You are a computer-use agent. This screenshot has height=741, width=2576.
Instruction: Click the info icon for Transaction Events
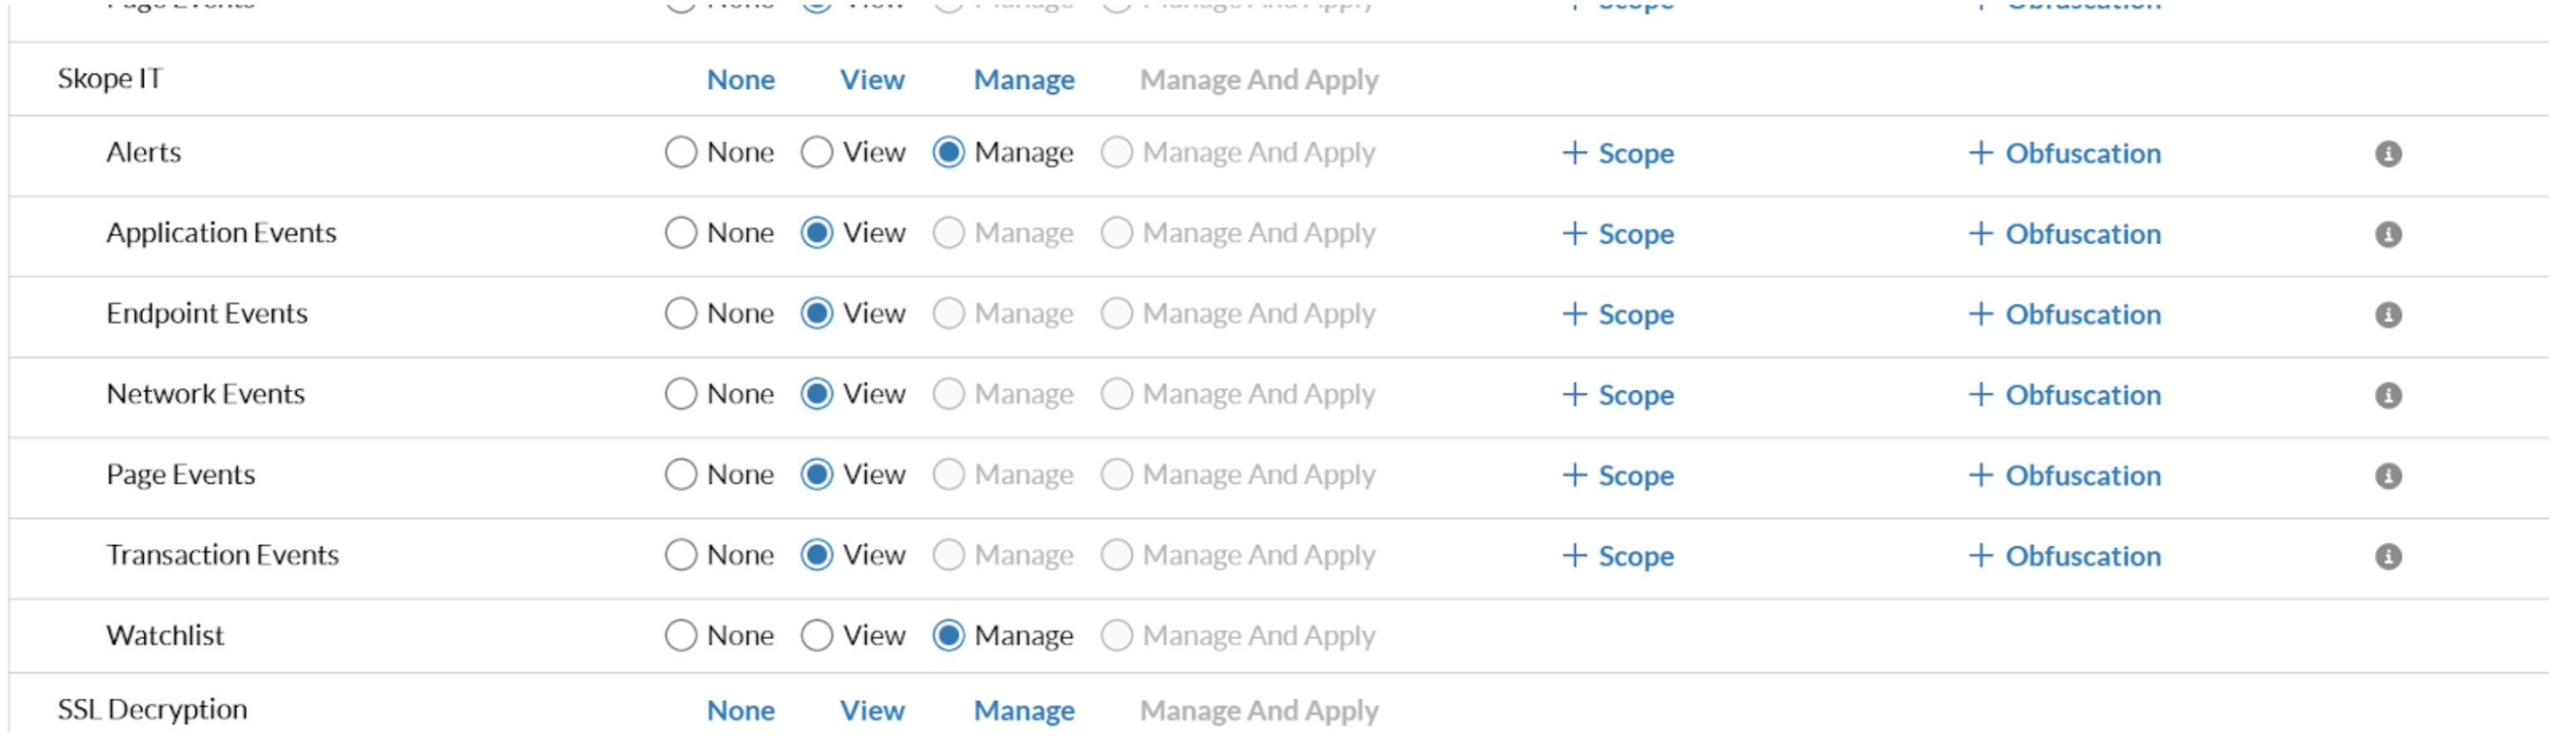click(2387, 556)
